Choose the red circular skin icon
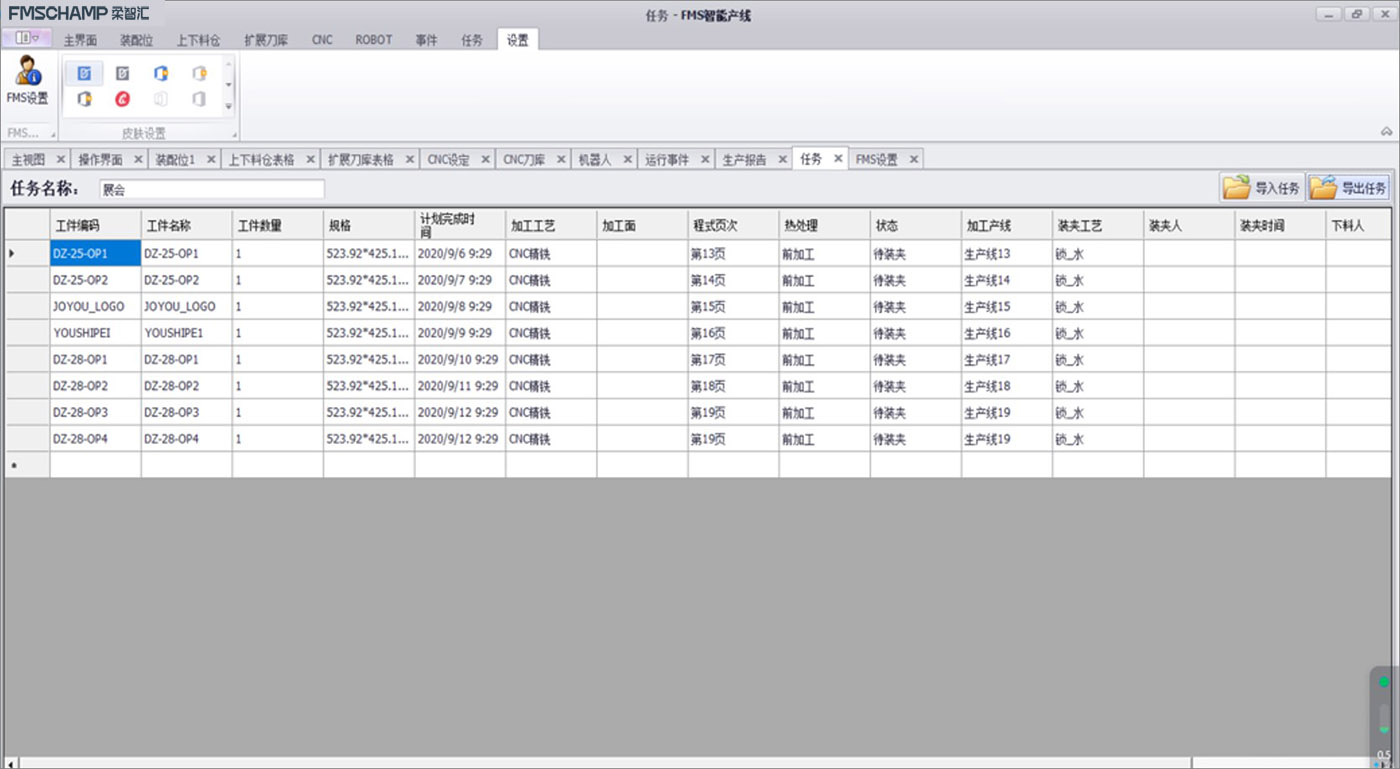The image size is (1400, 769). (x=122, y=99)
